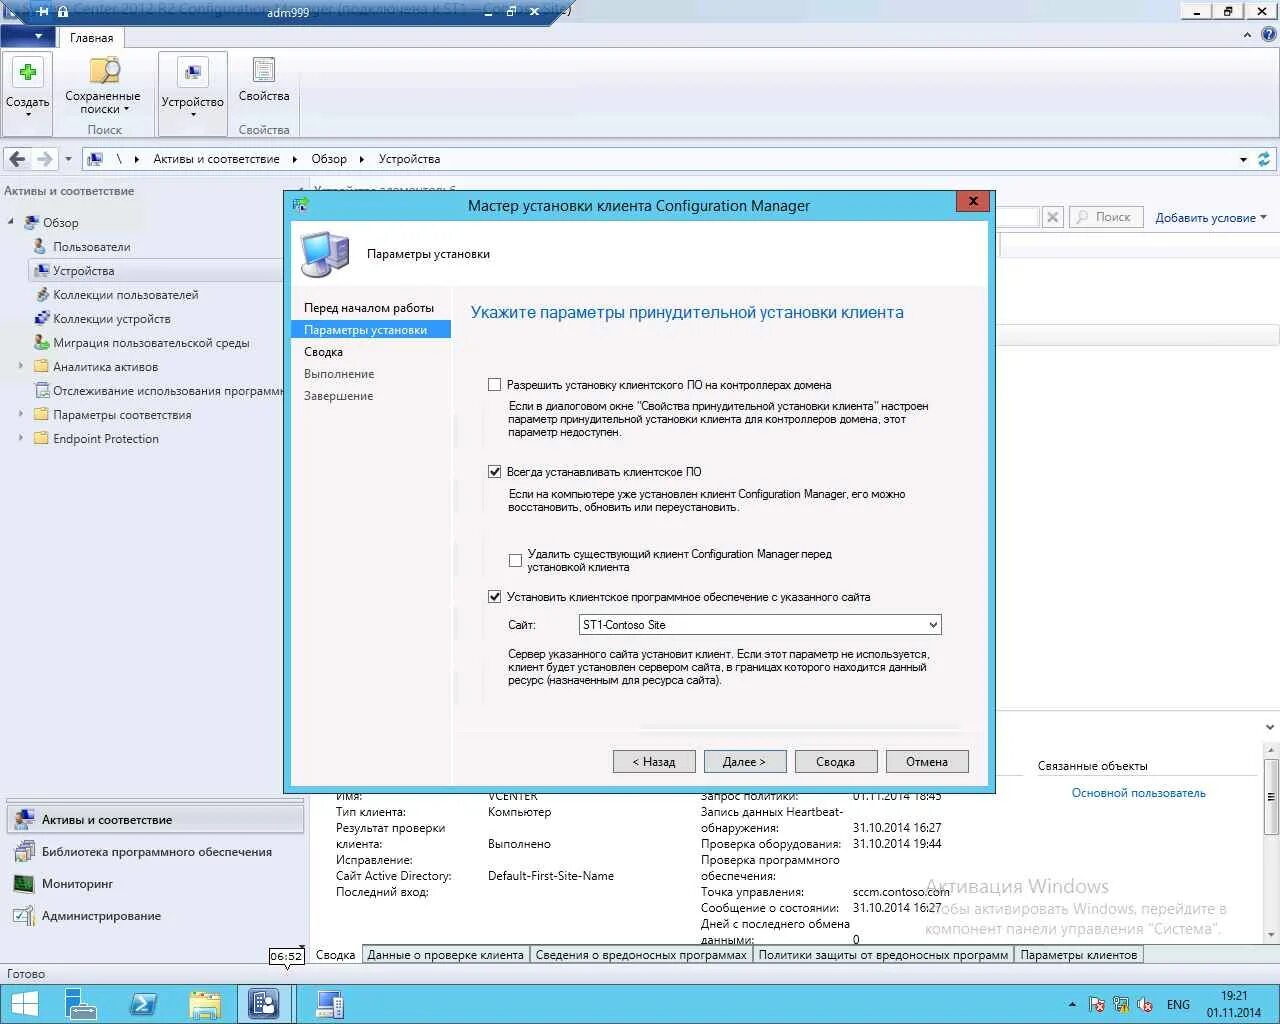
Task: Open the Properties icon in ribbon
Action: (264, 71)
